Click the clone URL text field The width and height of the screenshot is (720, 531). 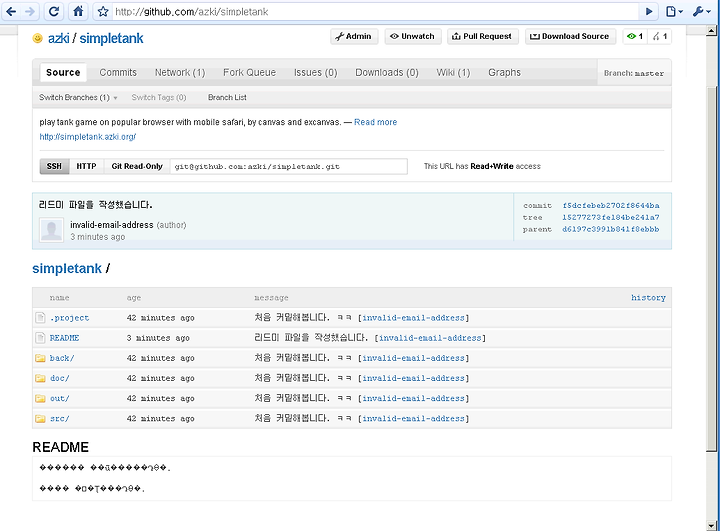tap(288, 166)
